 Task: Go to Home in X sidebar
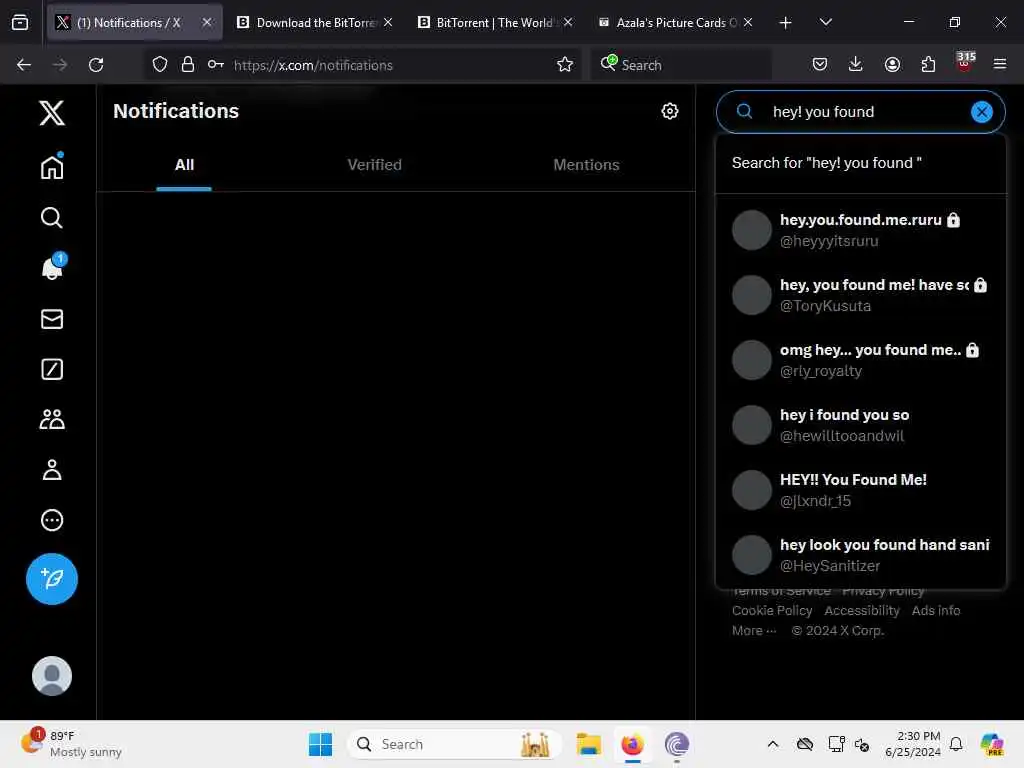tap(52, 166)
